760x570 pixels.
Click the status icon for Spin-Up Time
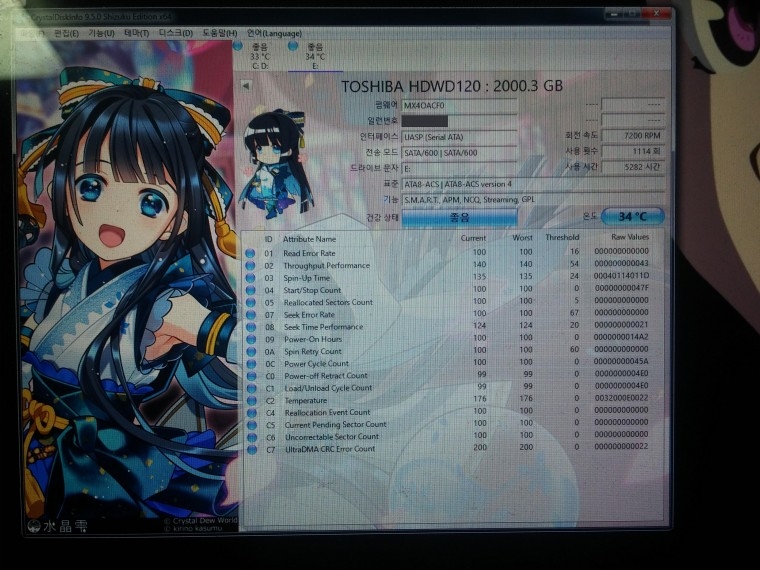[x=250, y=278]
